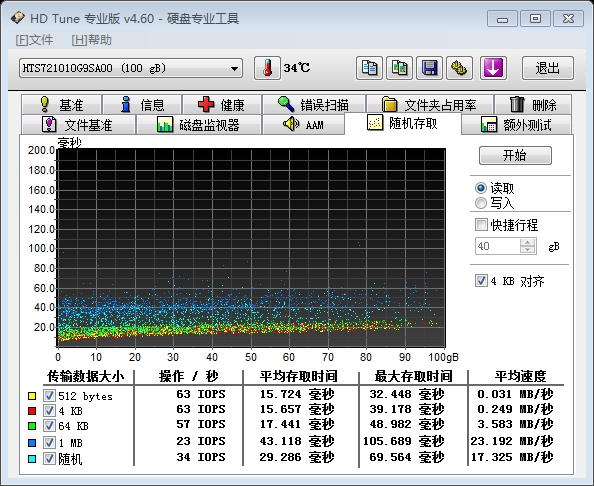The width and height of the screenshot is (594, 486).
Task: Click the 退出 exit button
Action: coord(548,68)
